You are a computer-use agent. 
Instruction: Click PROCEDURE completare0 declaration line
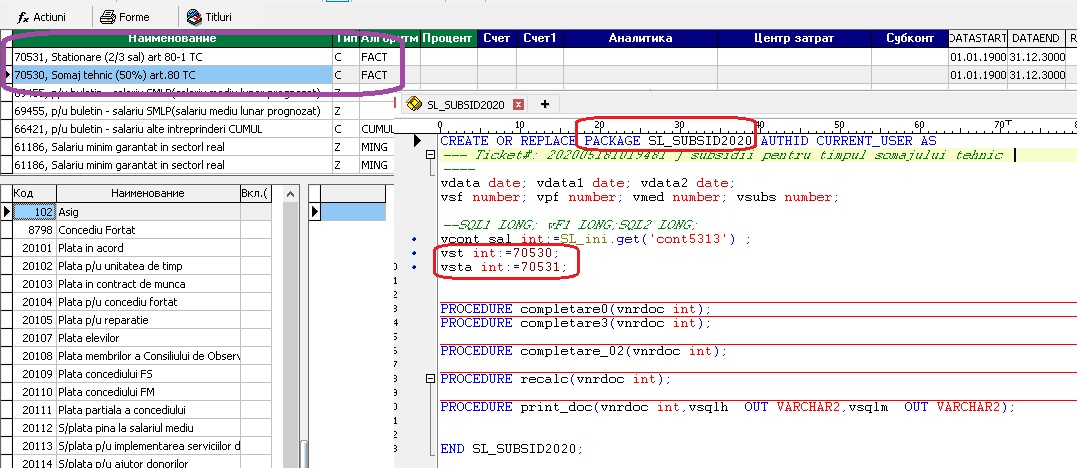(576, 309)
